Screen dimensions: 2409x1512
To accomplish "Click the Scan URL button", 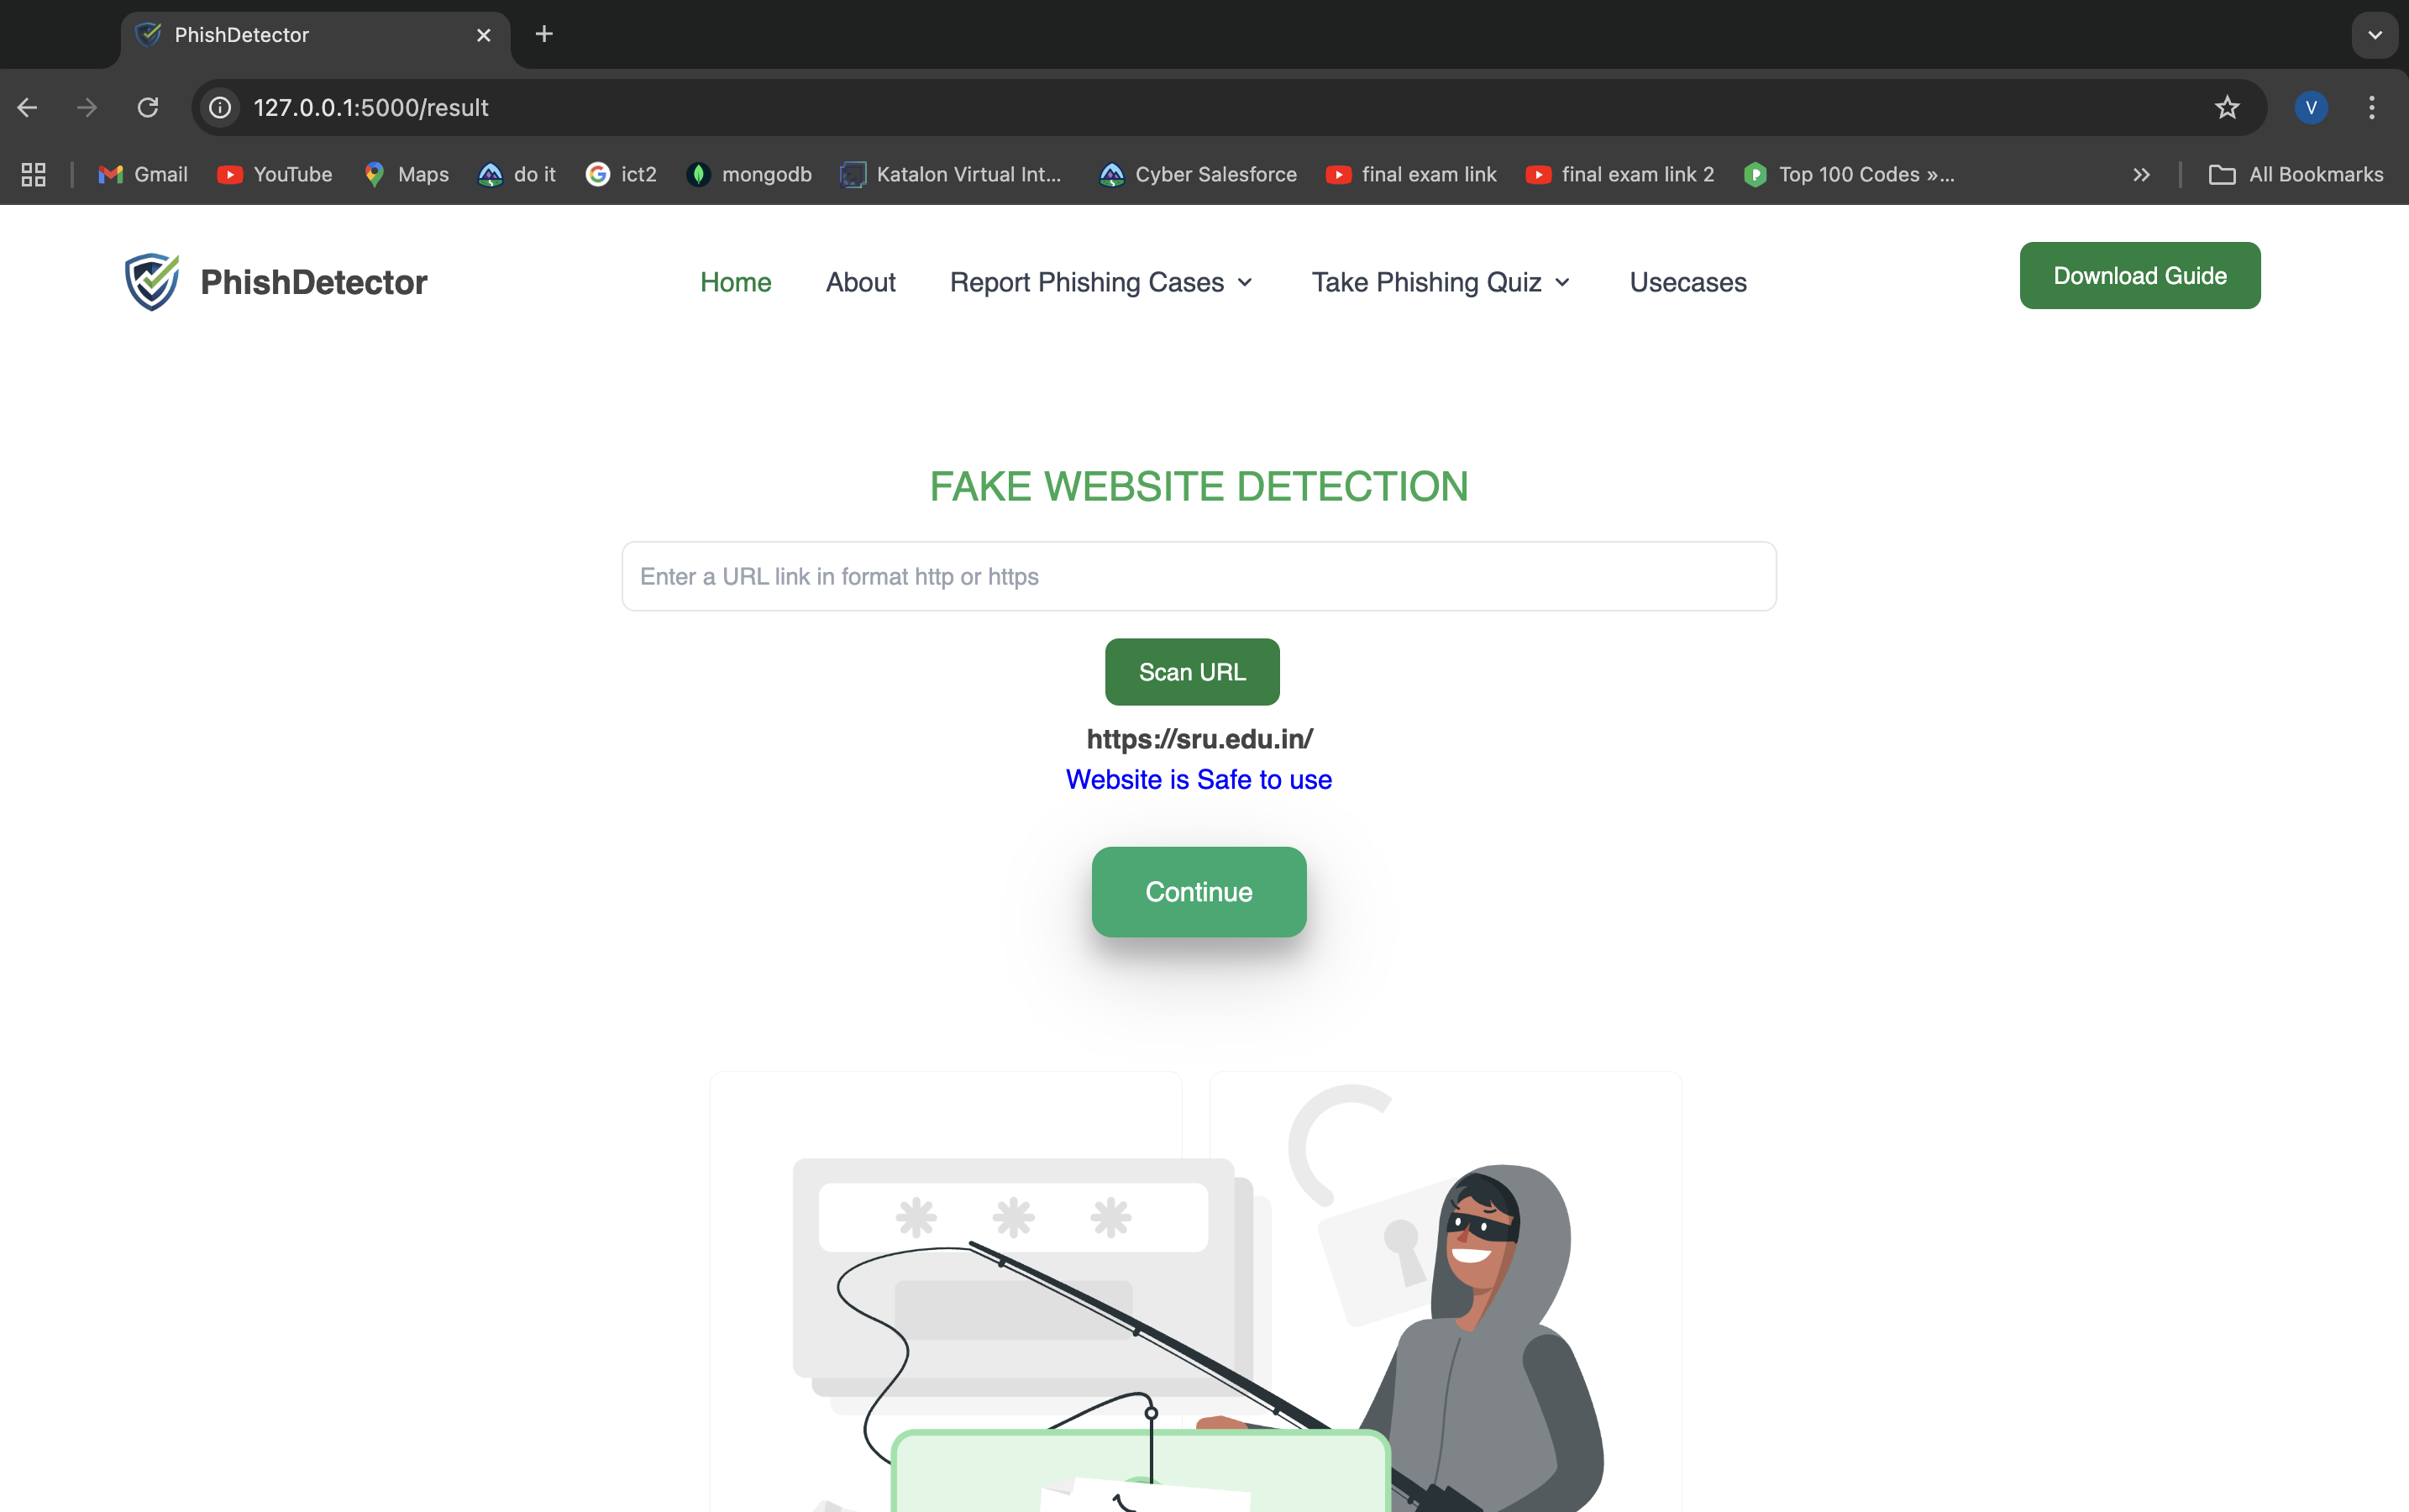I will tap(1194, 670).
